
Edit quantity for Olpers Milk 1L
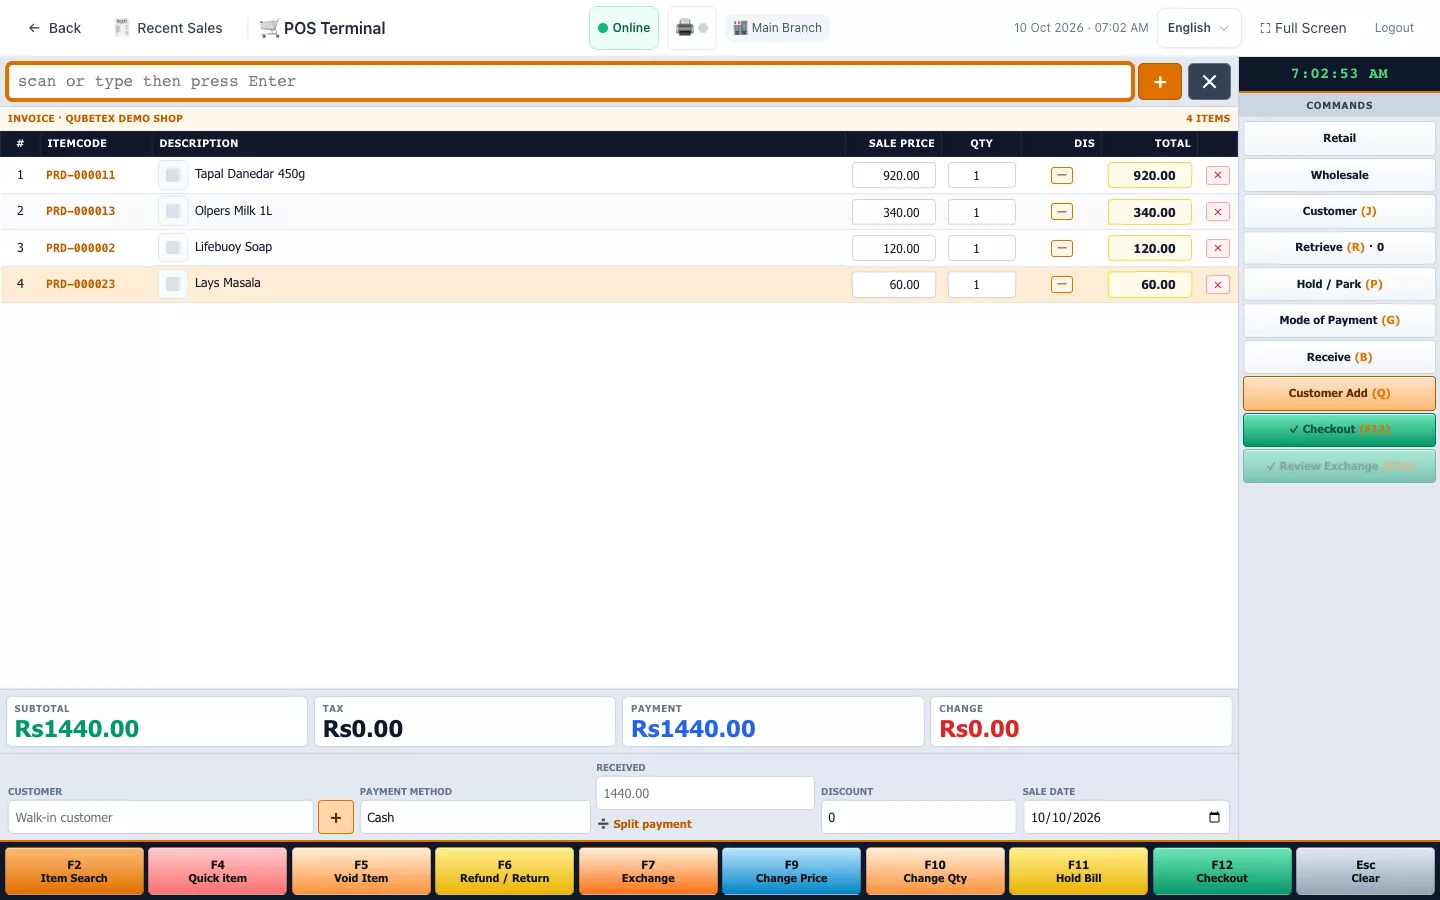pyautogui.click(x=981, y=212)
